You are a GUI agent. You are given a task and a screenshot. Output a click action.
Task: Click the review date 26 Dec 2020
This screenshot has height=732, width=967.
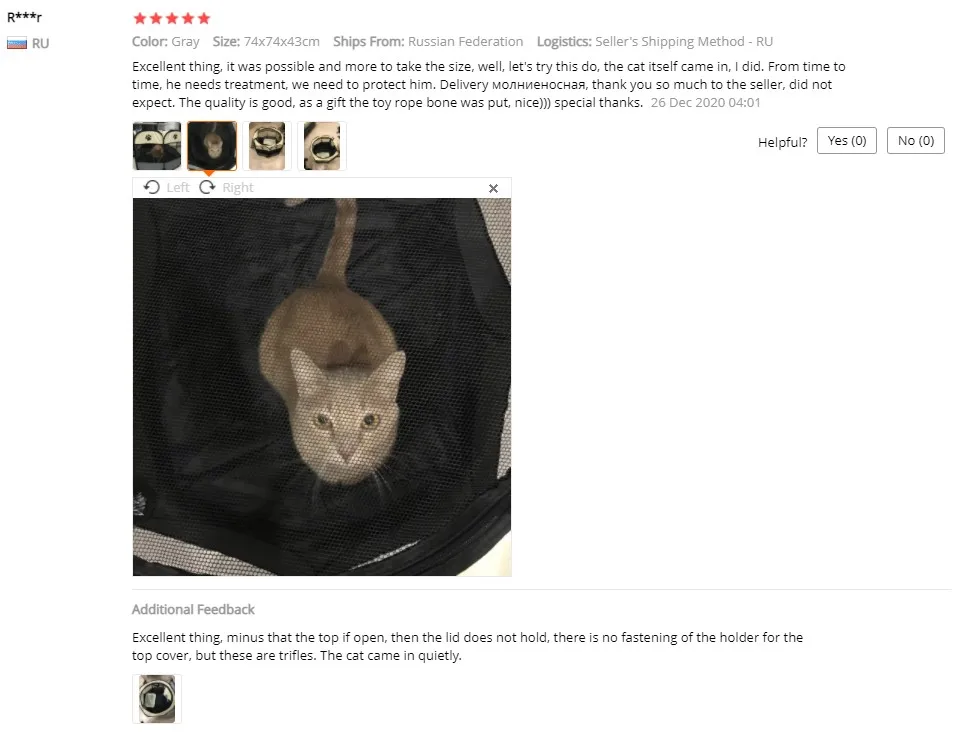coord(706,102)
